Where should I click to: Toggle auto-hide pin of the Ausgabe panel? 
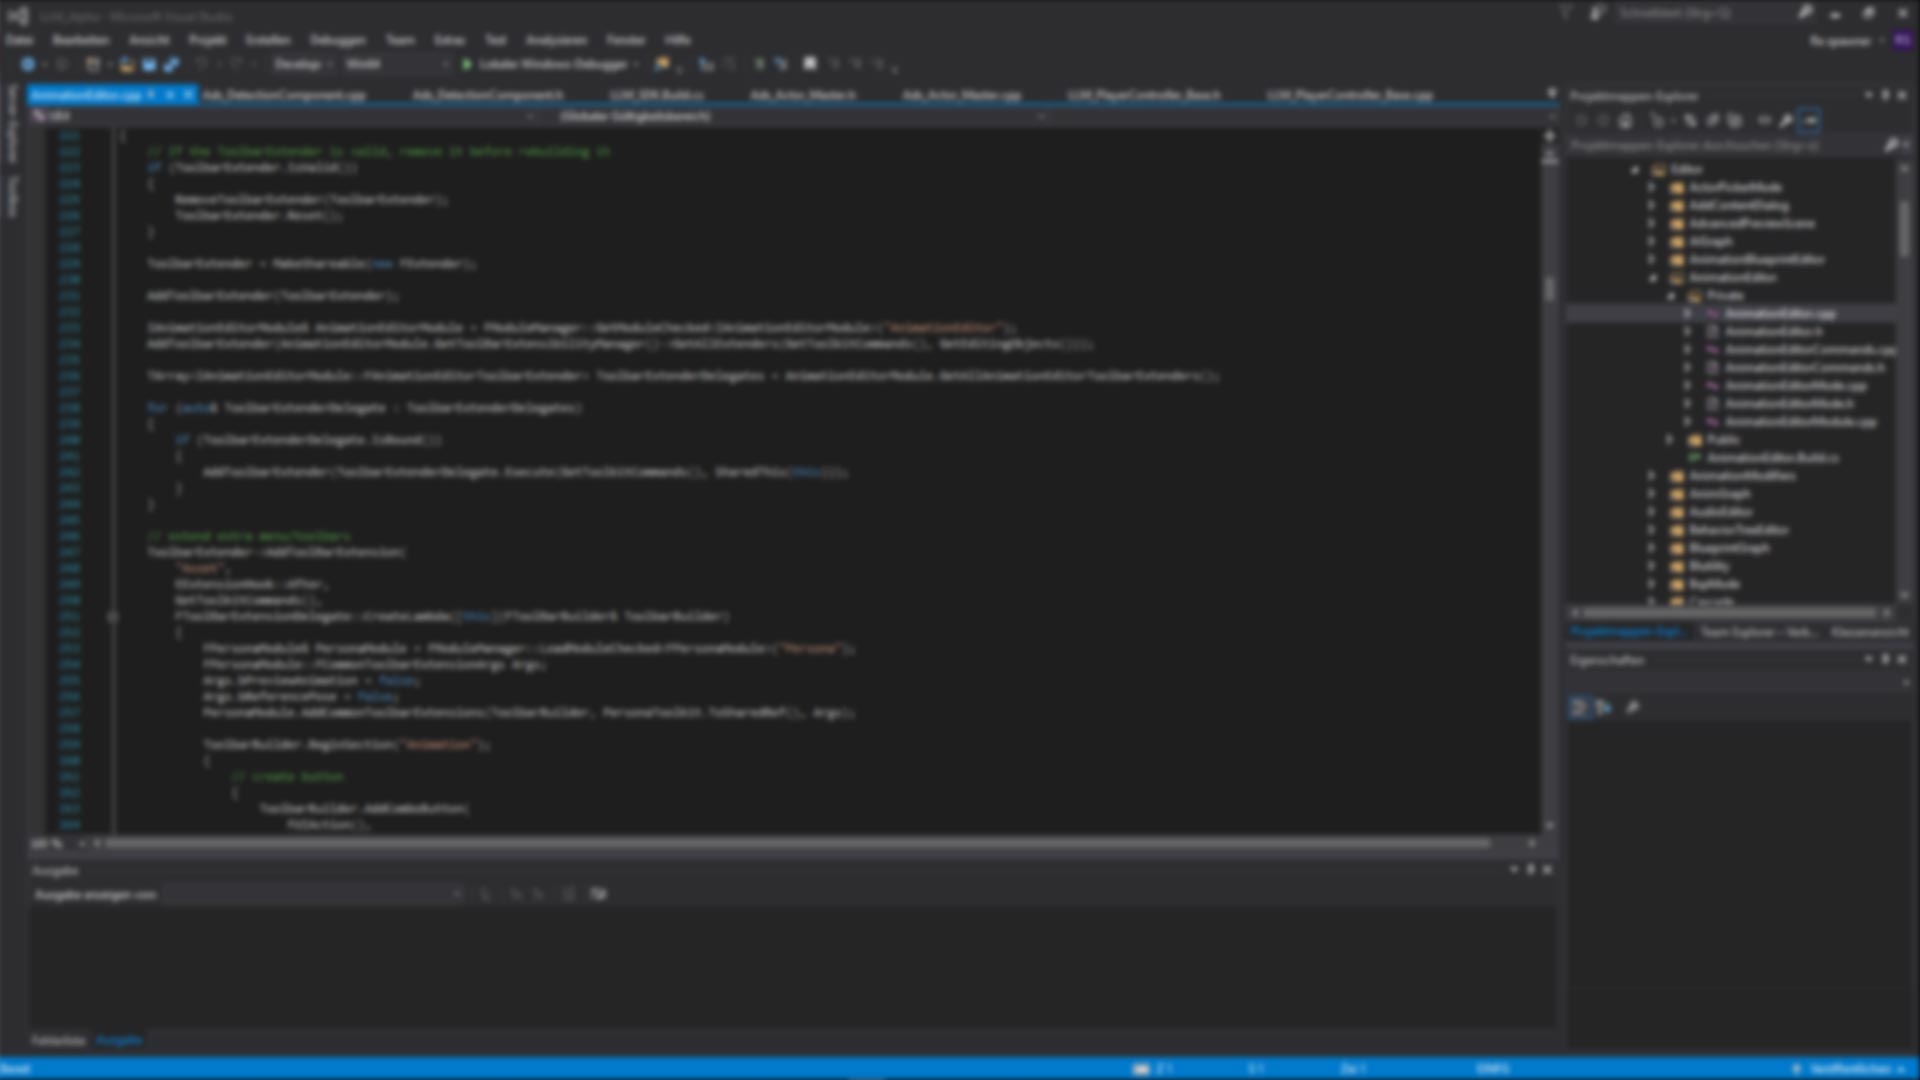(1530, 870)
